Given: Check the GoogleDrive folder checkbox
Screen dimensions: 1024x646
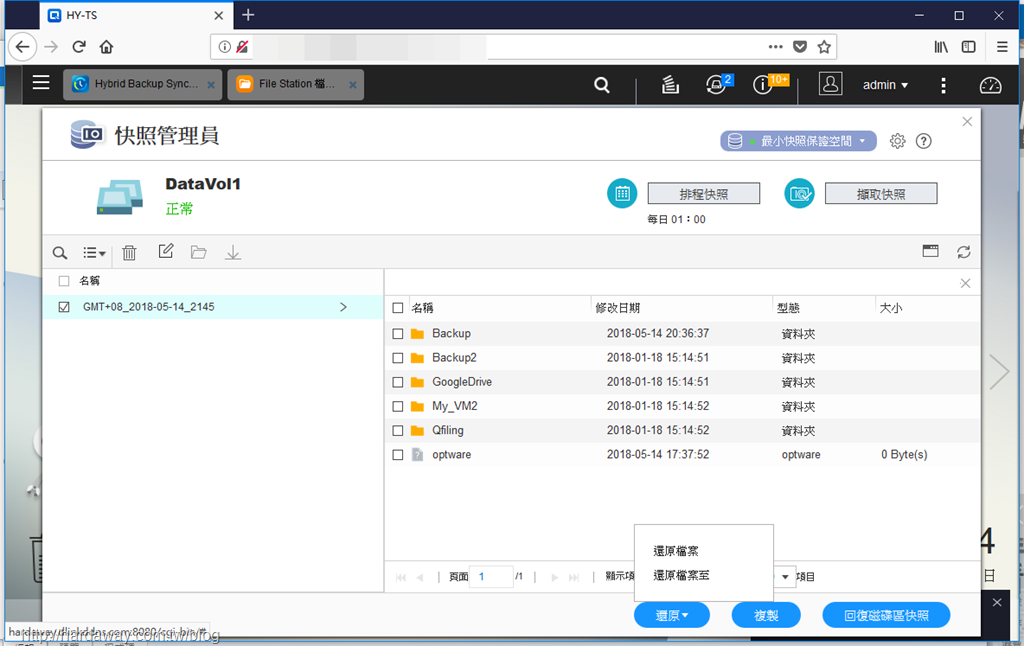Looking at the screenshot, I should tap(398, 382).
